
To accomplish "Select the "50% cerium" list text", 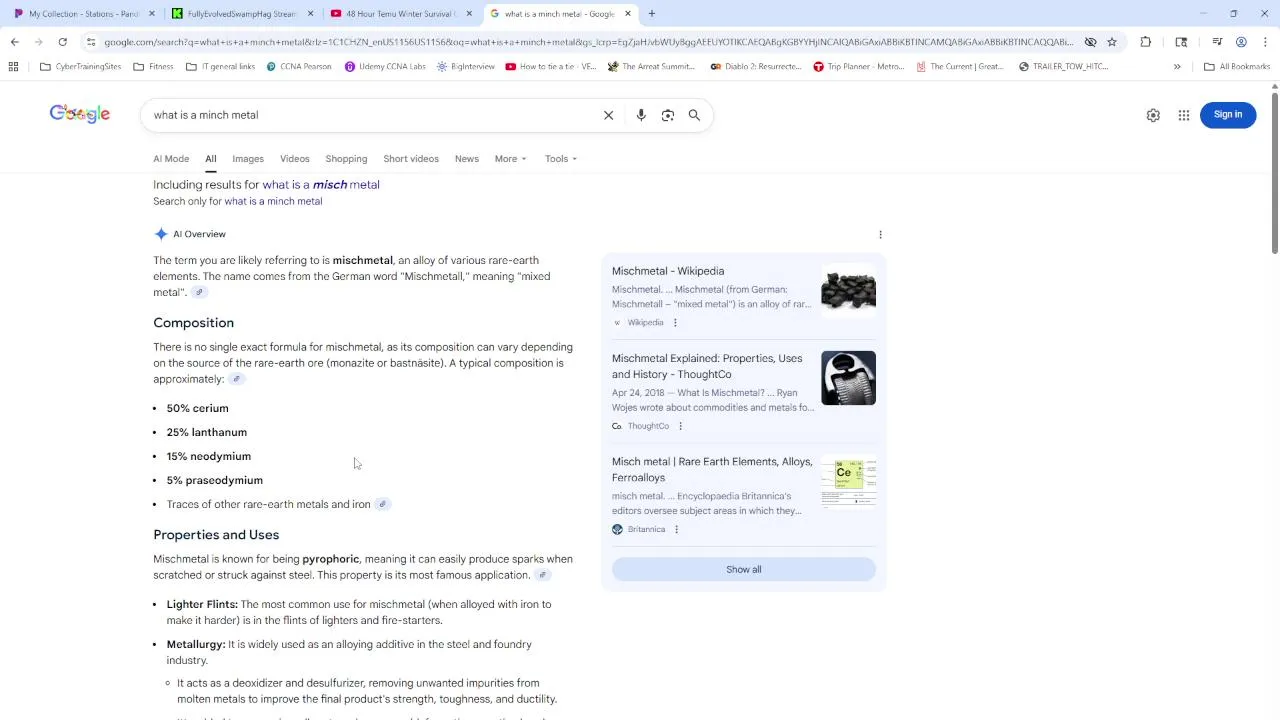I will pos(197,408).
